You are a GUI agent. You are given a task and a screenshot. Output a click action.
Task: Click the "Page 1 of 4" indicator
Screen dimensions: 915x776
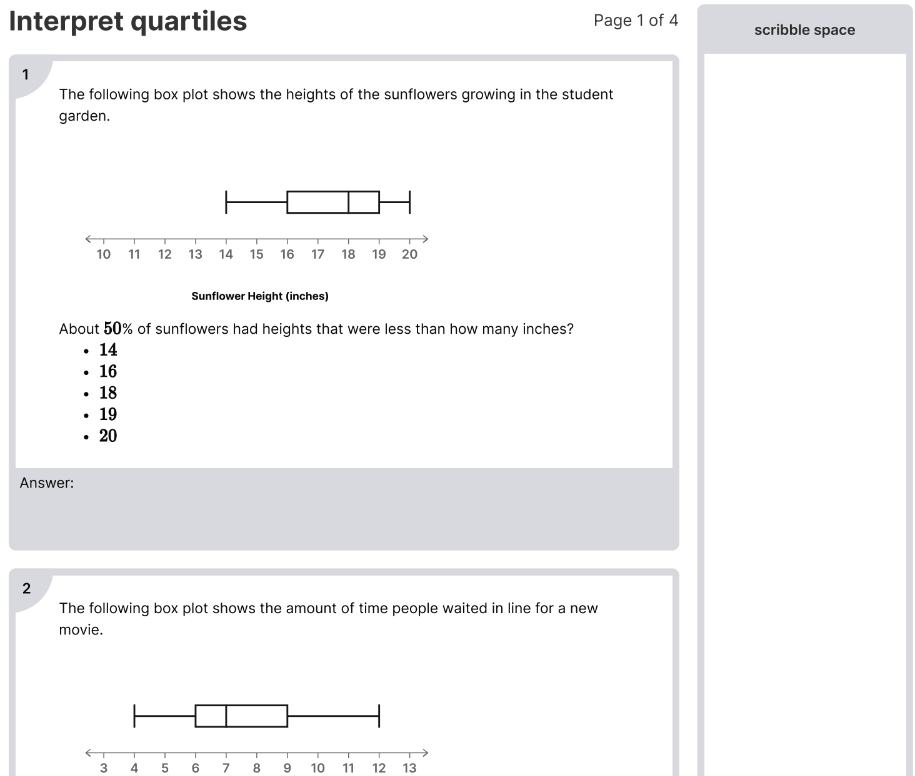635,20
